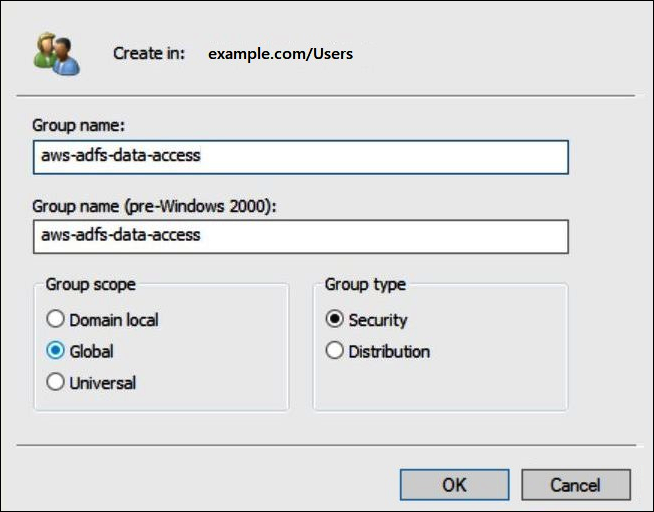Viewport: 654px width, 512px height.
Task: Select the Domain local scope option
Action: (56, 320)
